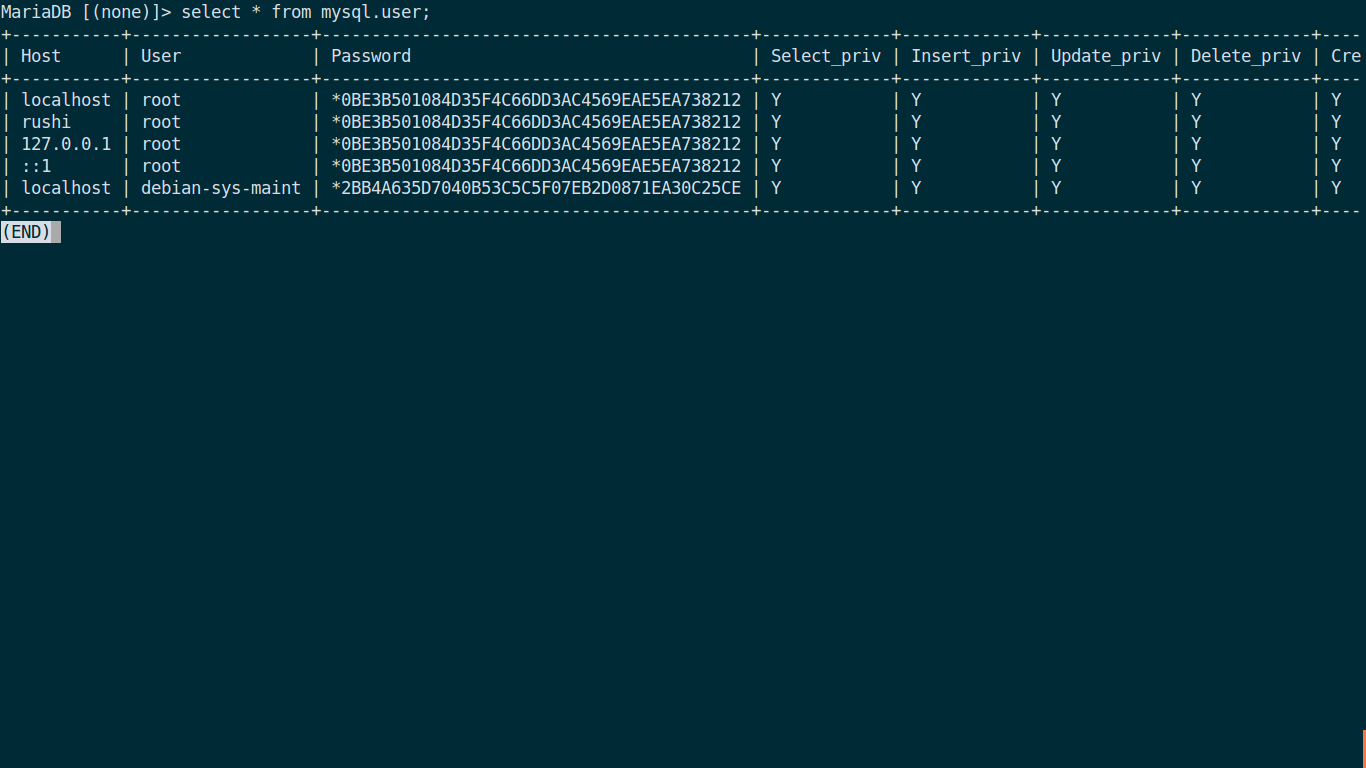Click Delete_priv Y in the debian-sys-maint row

[x=1196, y=188]
